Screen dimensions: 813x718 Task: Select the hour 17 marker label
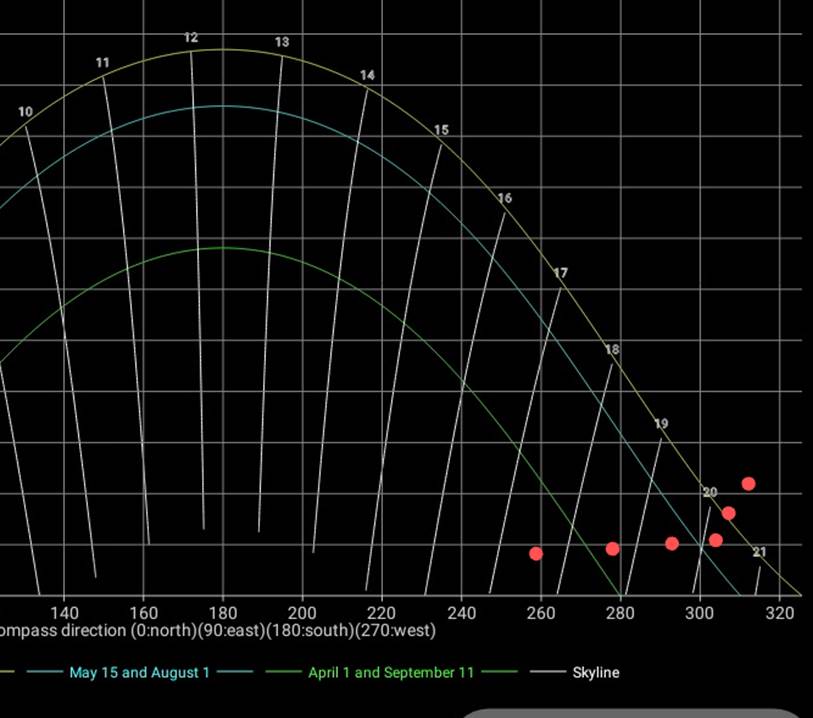[560, 273]
